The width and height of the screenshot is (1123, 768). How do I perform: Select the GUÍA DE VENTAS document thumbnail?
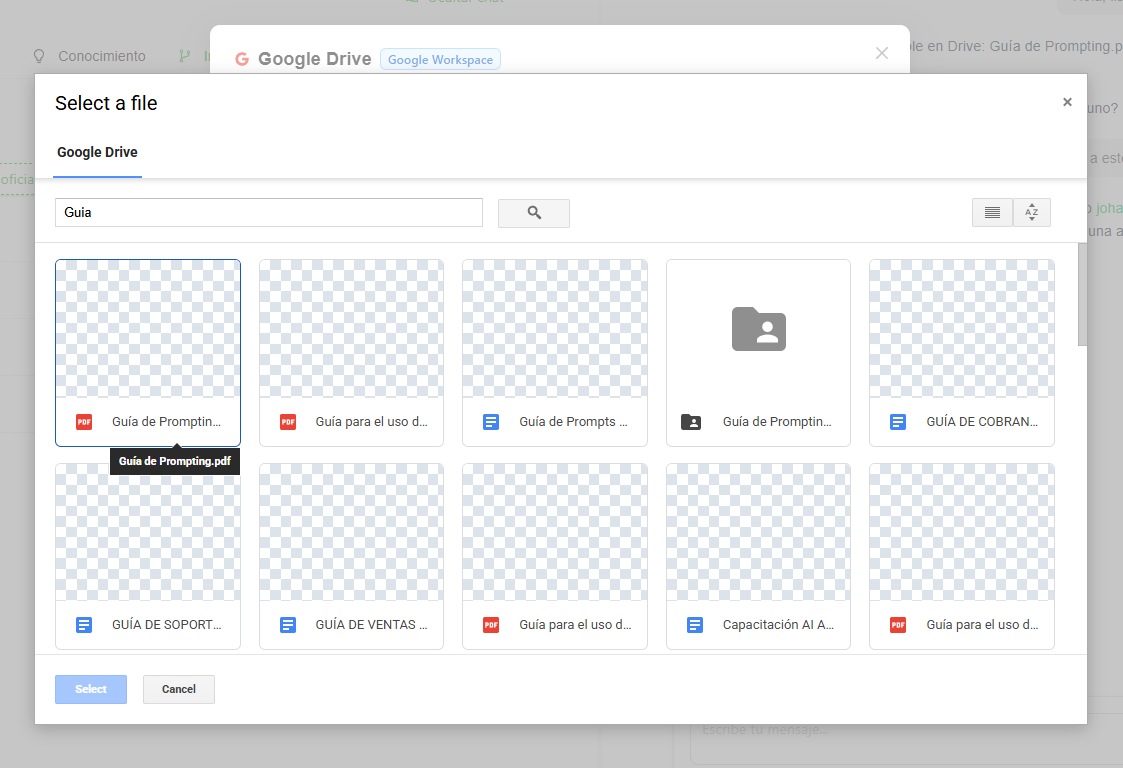pos(351,532)
